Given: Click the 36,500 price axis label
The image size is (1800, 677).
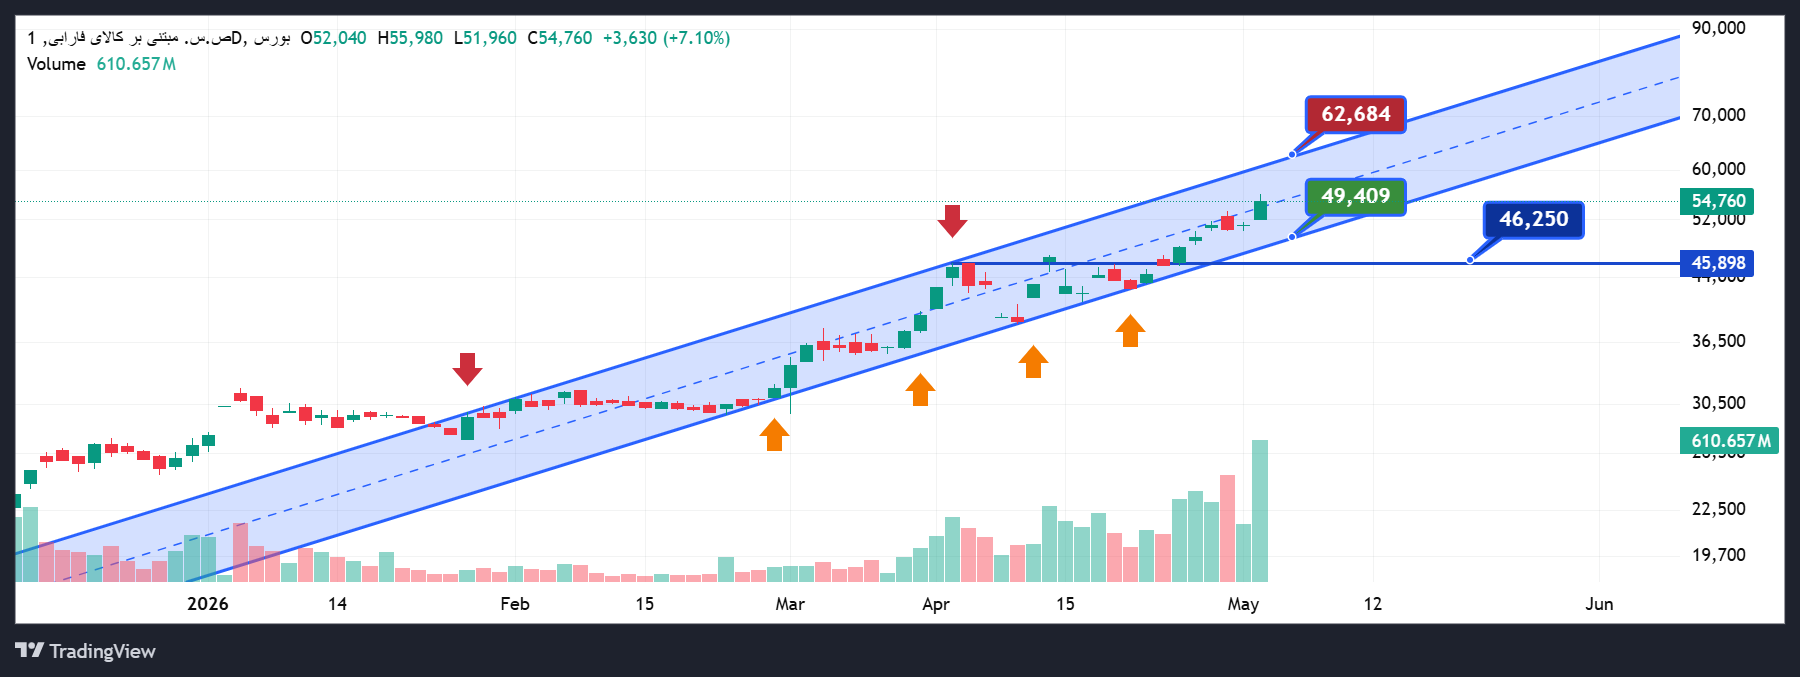Looking at the screenshot, I should [x=1718, y=341].
